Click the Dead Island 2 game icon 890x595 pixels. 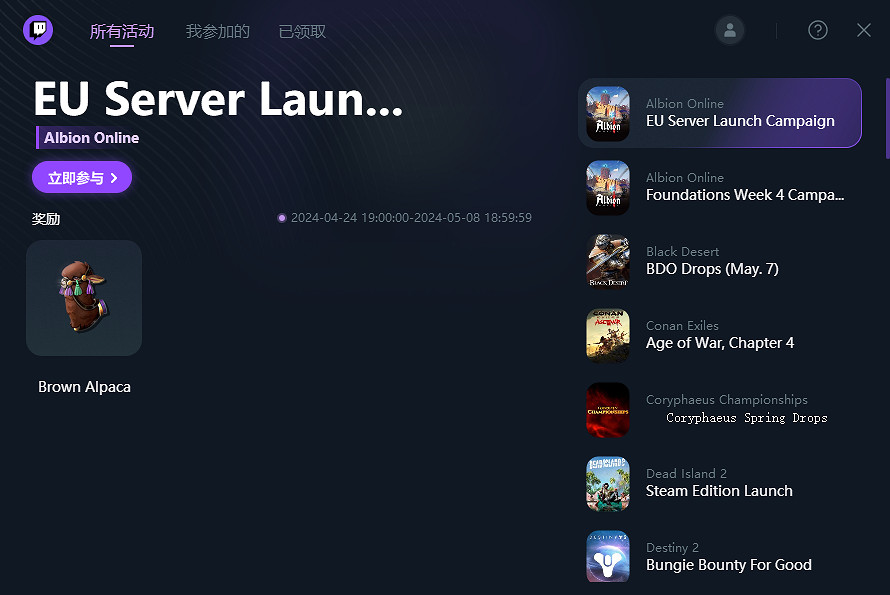608,483
